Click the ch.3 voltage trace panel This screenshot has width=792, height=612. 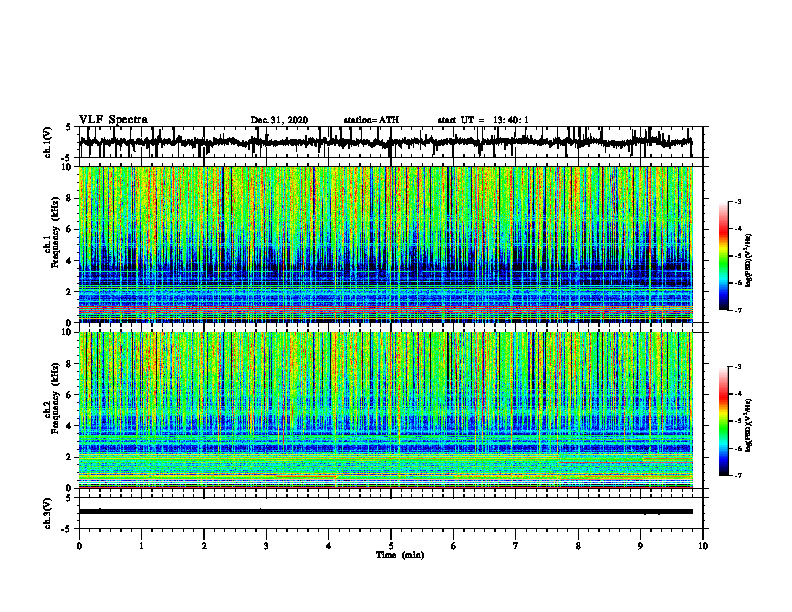click(x=391, y=513)
